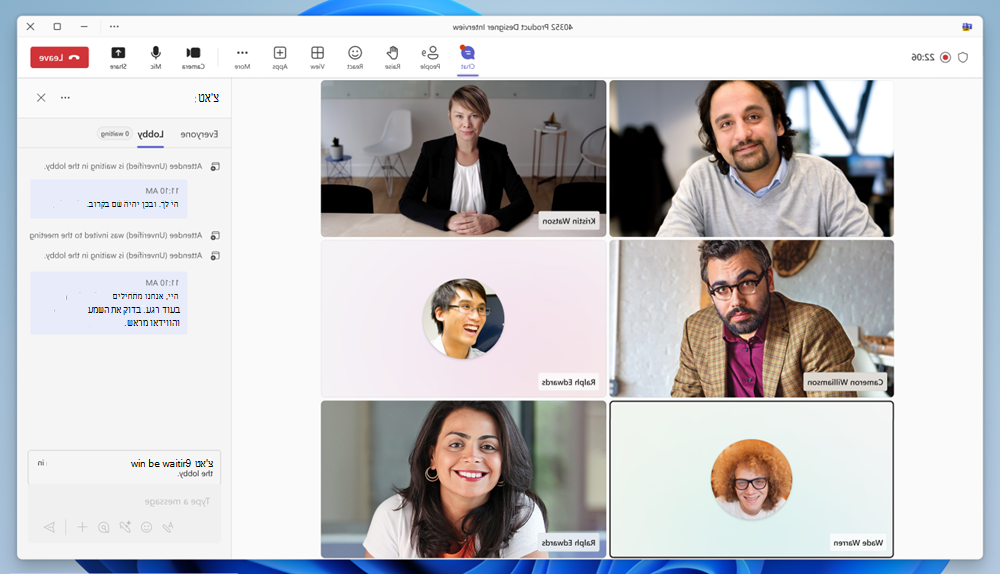Viewport: 1000px width, 574px height.
Task: Change layout using View icon
Action: pos(318,57)
